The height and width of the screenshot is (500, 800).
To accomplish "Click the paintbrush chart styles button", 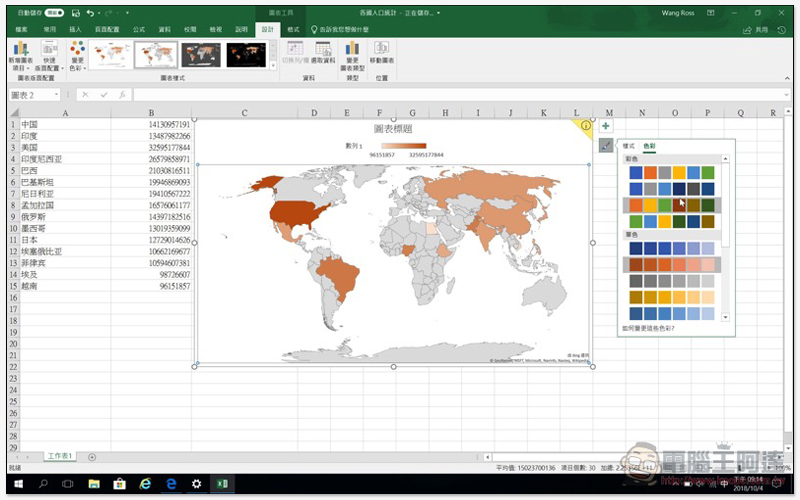I will tap(605, 146).
